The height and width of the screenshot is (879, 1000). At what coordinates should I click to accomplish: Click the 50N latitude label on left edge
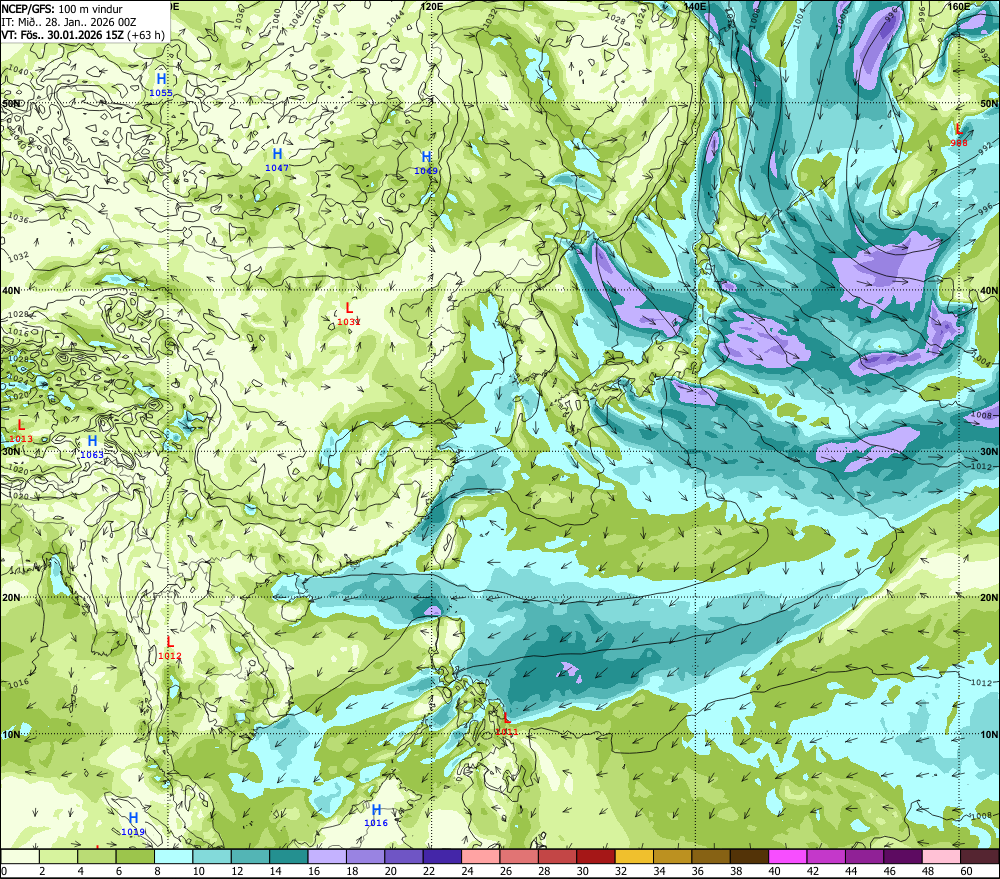(x=11, y=103)
